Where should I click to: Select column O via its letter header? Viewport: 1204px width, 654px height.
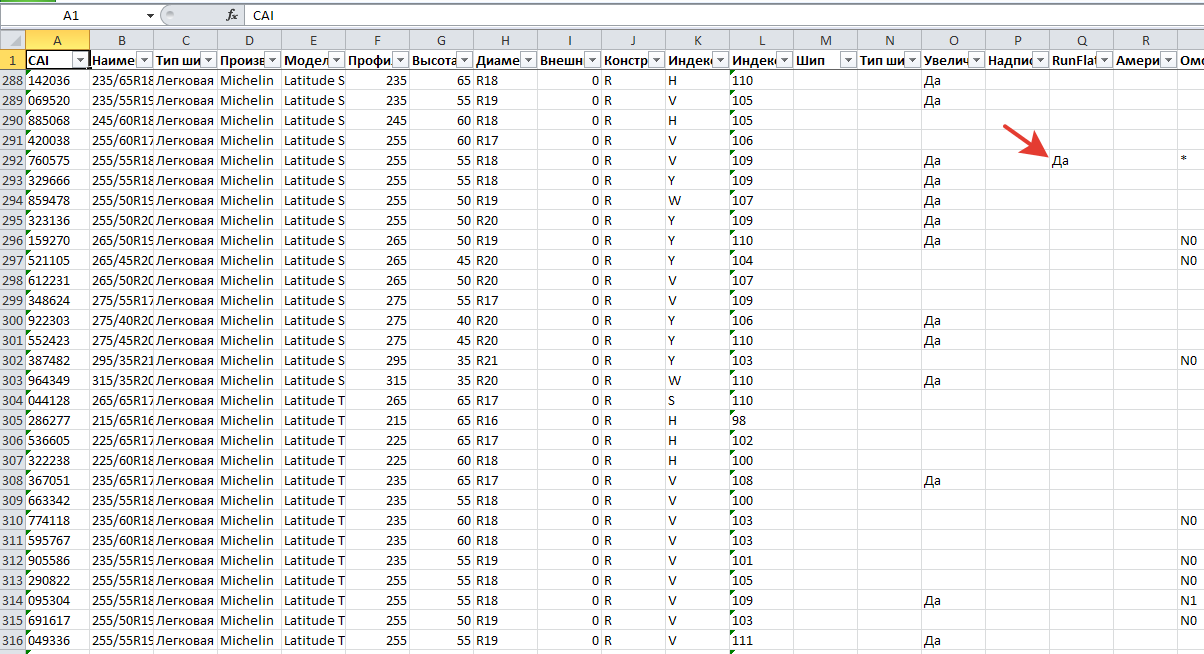953,40
